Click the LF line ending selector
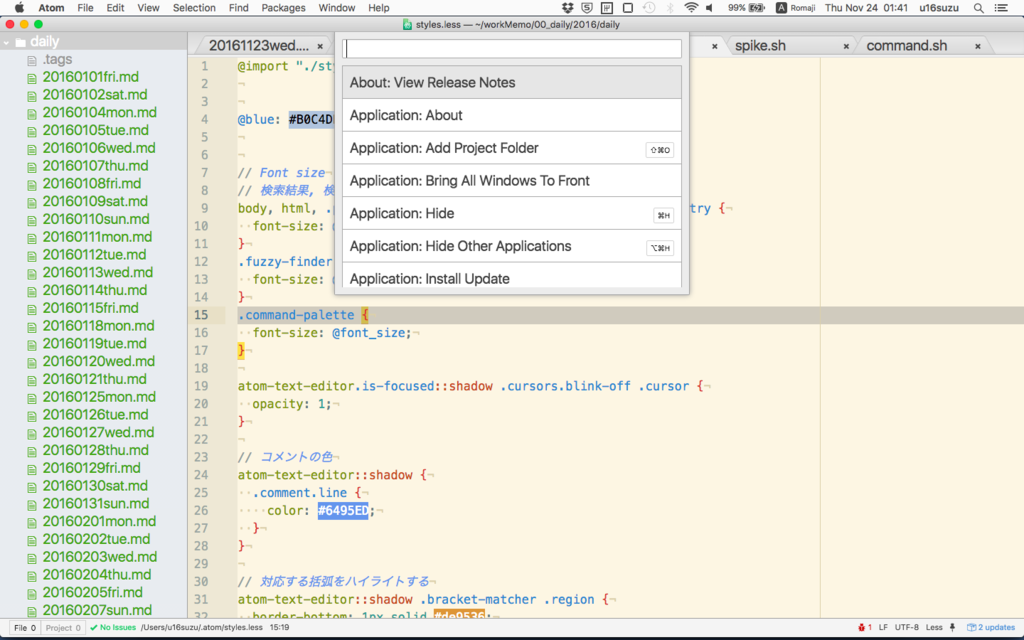 883,628
